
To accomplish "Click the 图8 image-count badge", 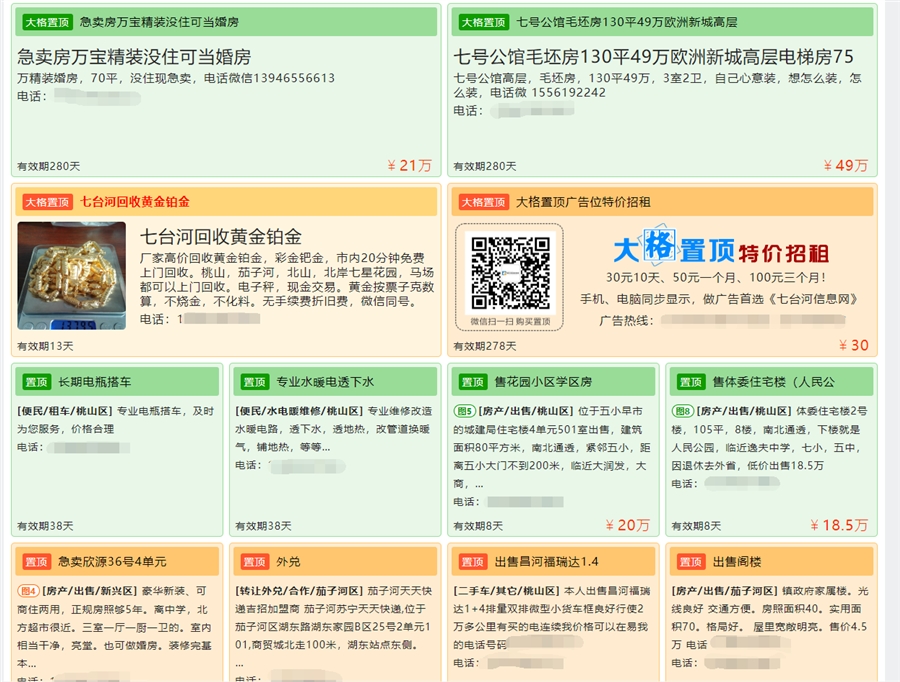I will (682, 411).
